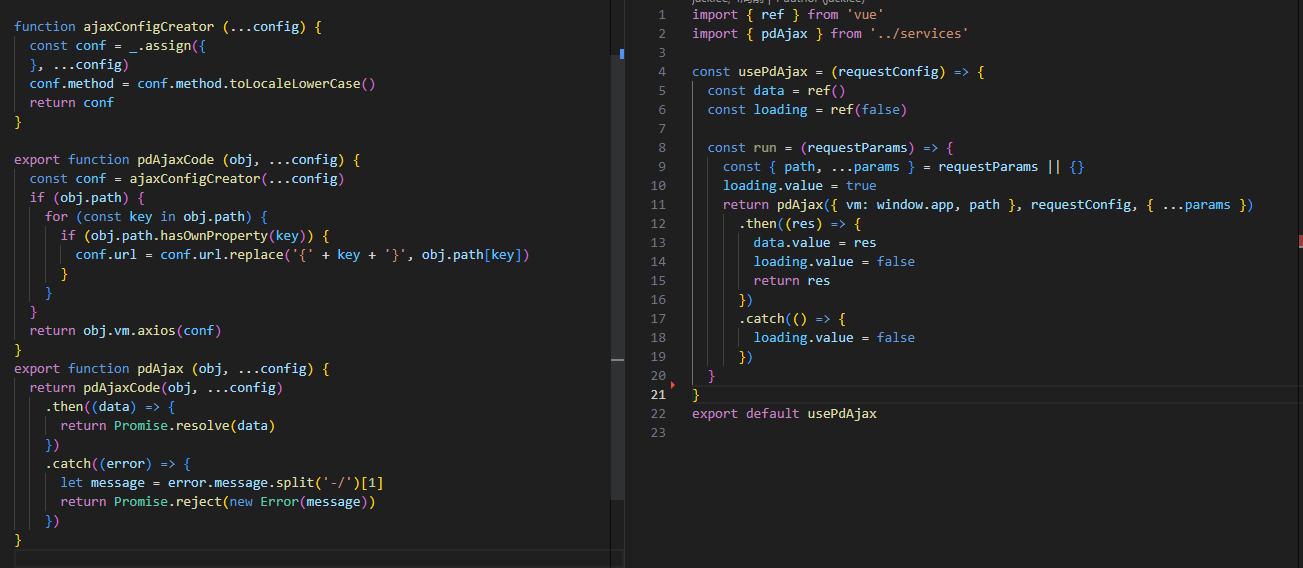Image resolution: width=1303 pixels, height=568 pixels.
Task: Click line number 23 in the right editor gutter
Action: (x=658, y=433)
